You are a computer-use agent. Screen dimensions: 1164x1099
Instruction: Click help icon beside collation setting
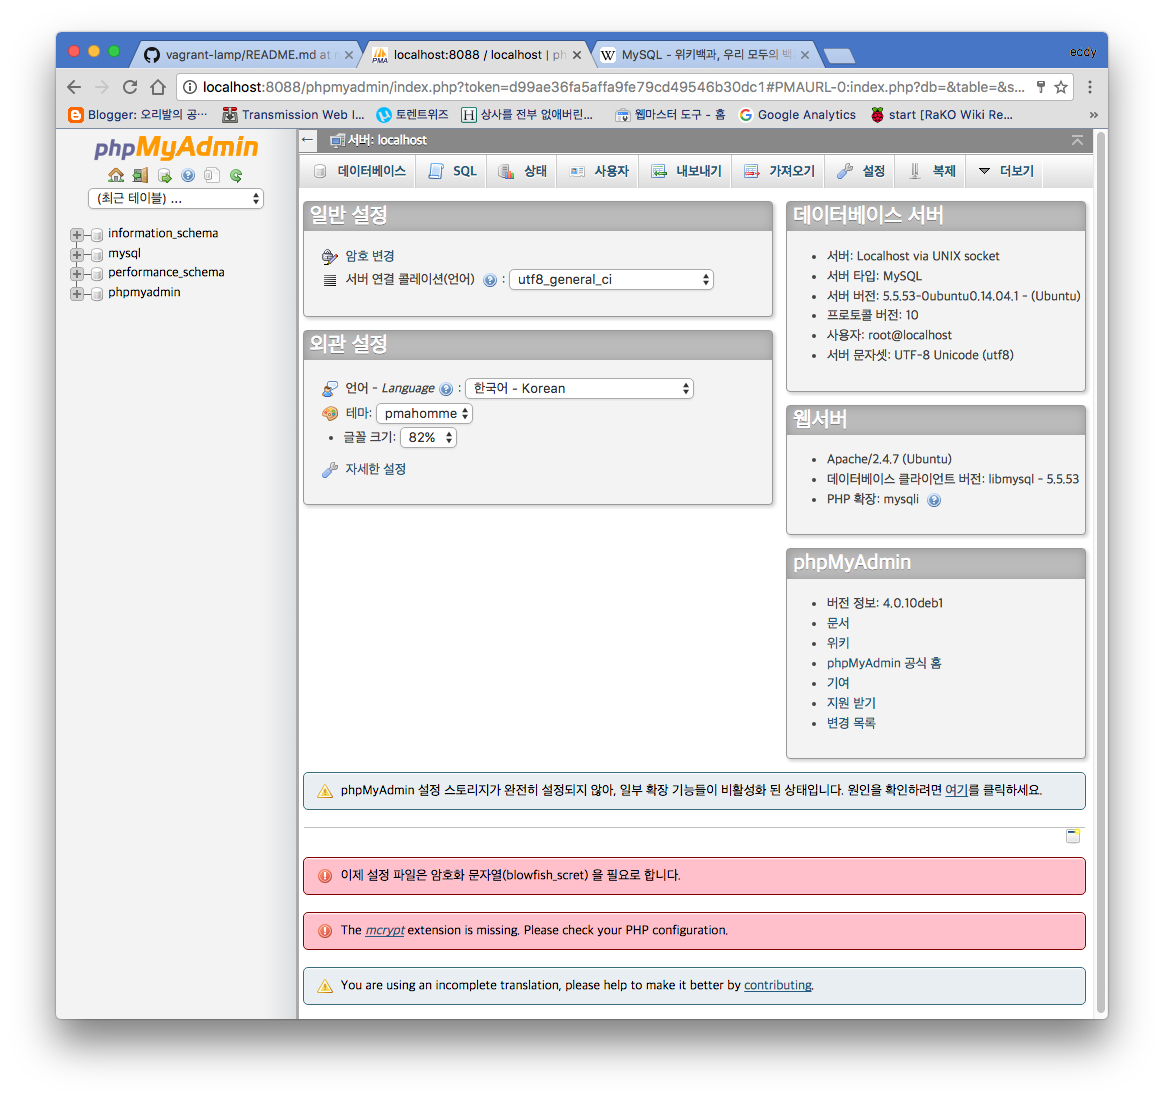tap(490, 281)
